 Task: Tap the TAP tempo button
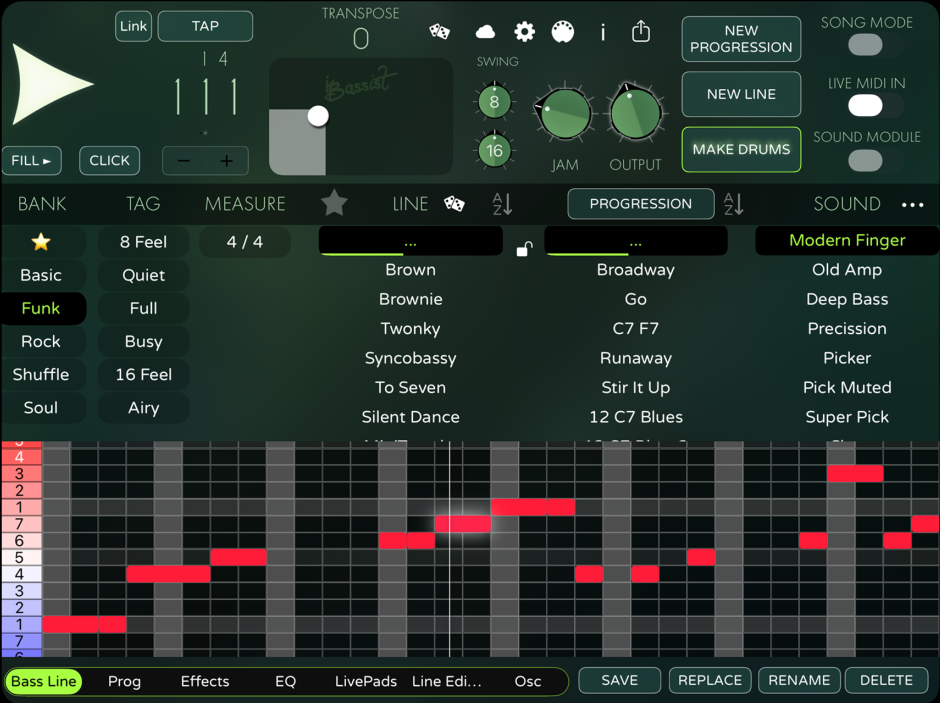point(205,26)
